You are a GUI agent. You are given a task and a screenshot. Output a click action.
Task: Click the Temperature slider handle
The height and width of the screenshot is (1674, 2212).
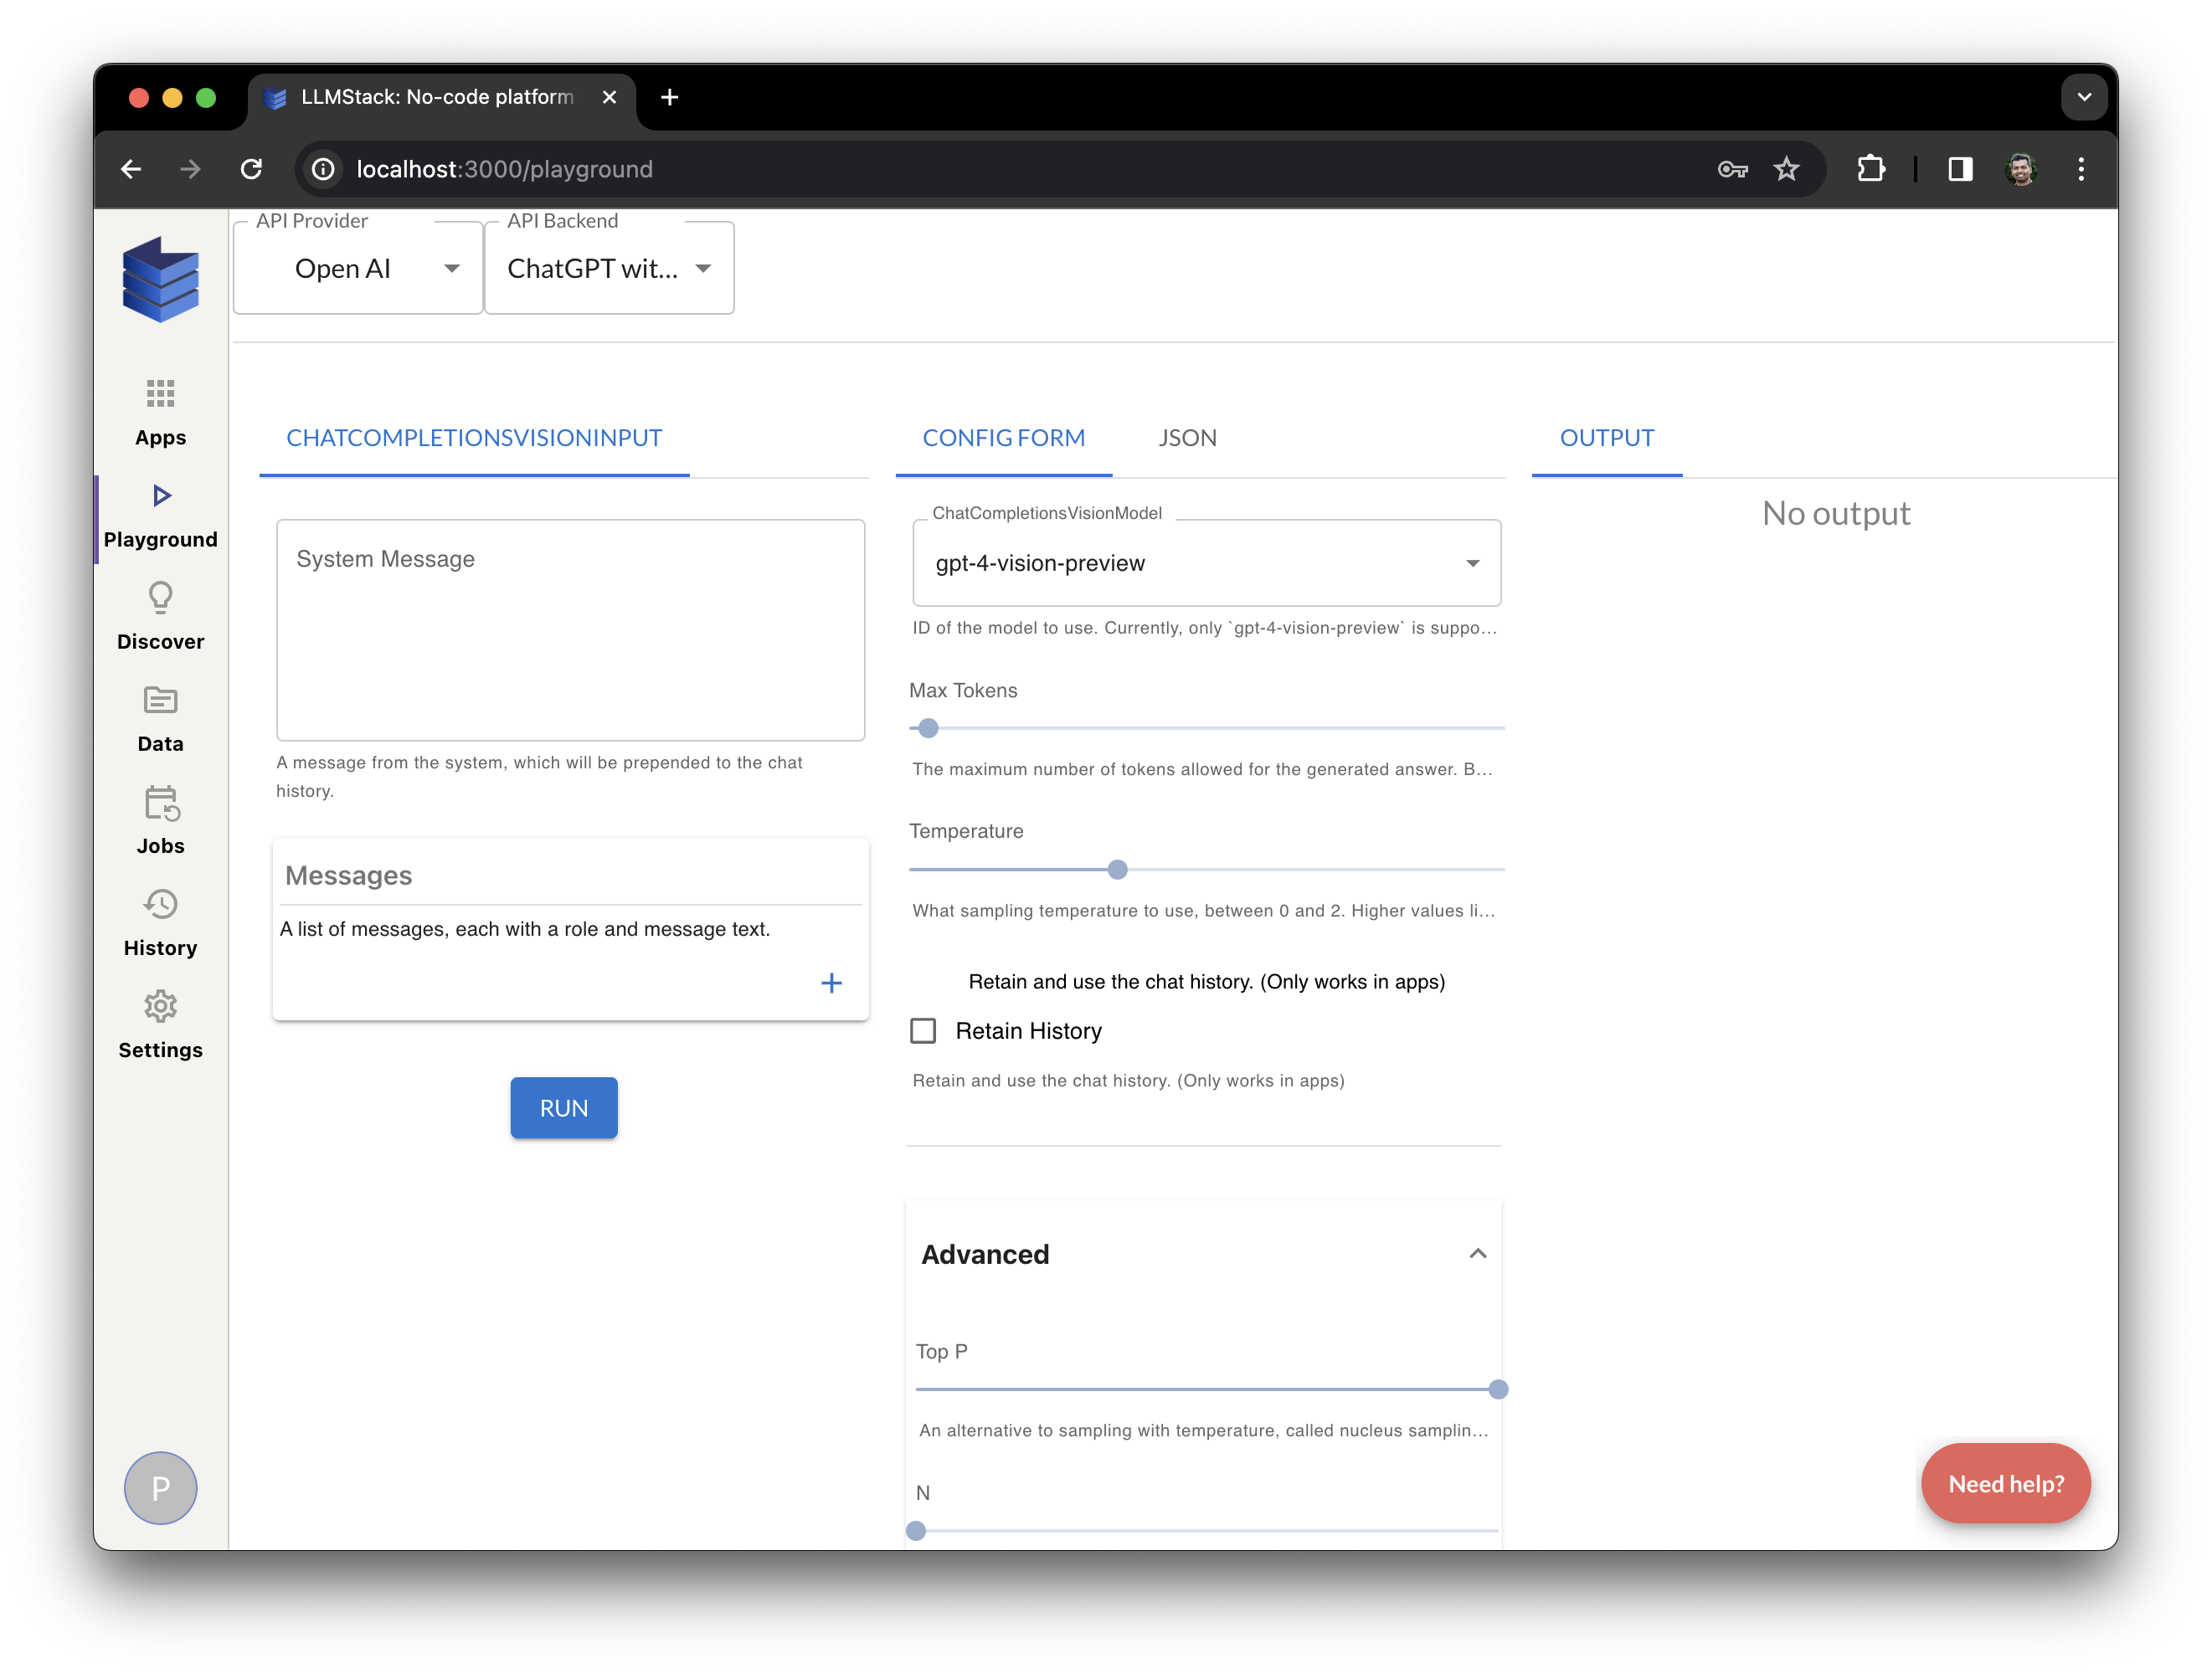[x=1118, y=870]
